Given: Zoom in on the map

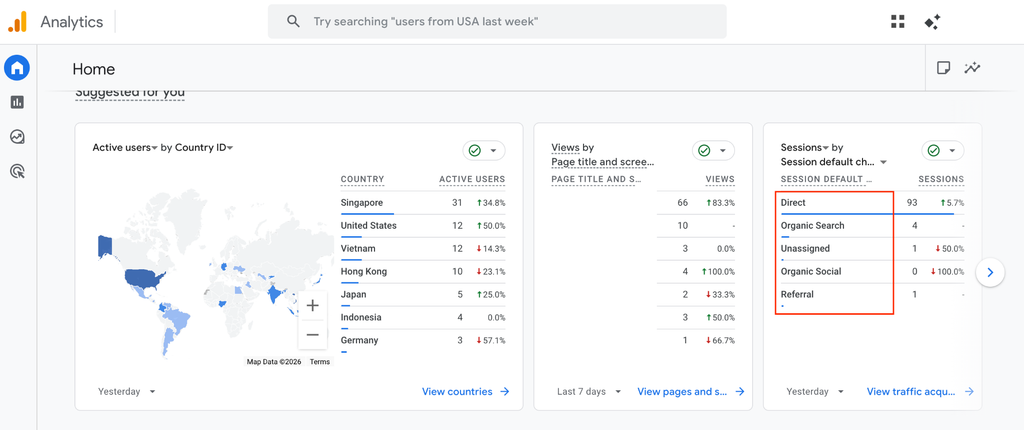Looking at the screenshot, I should 312,305.
